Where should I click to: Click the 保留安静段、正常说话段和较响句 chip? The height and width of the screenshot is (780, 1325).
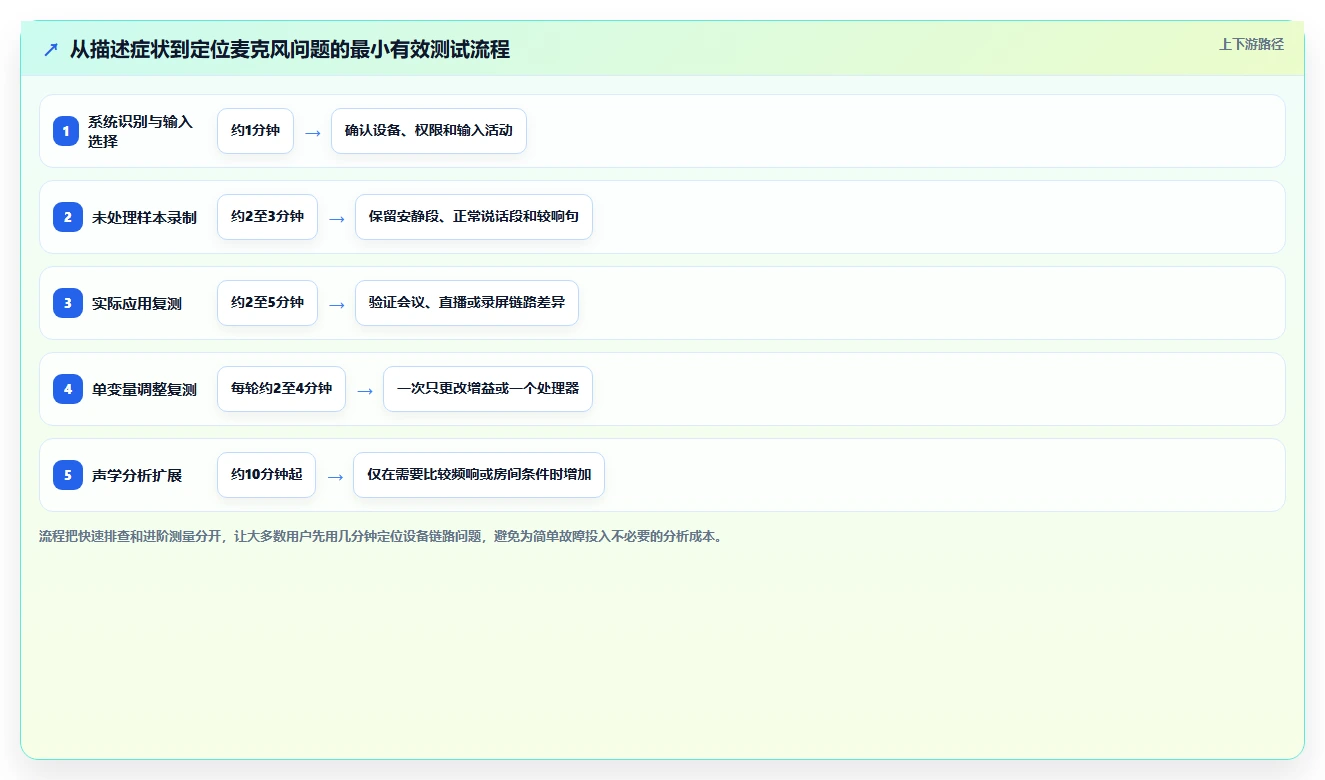pyautogui.click(x=474, y=217)
